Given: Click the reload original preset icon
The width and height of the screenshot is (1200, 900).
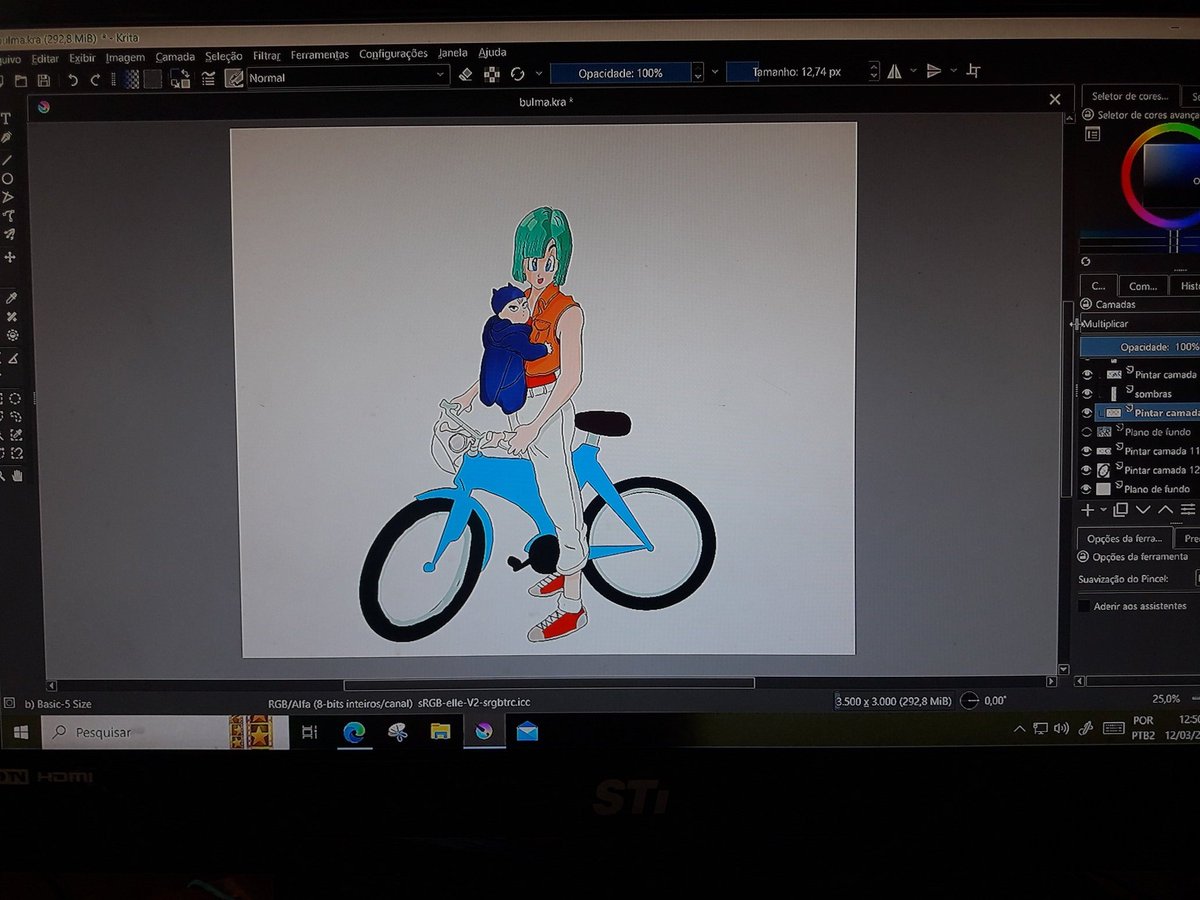Looking at the screenshot, I should [517, 74].
